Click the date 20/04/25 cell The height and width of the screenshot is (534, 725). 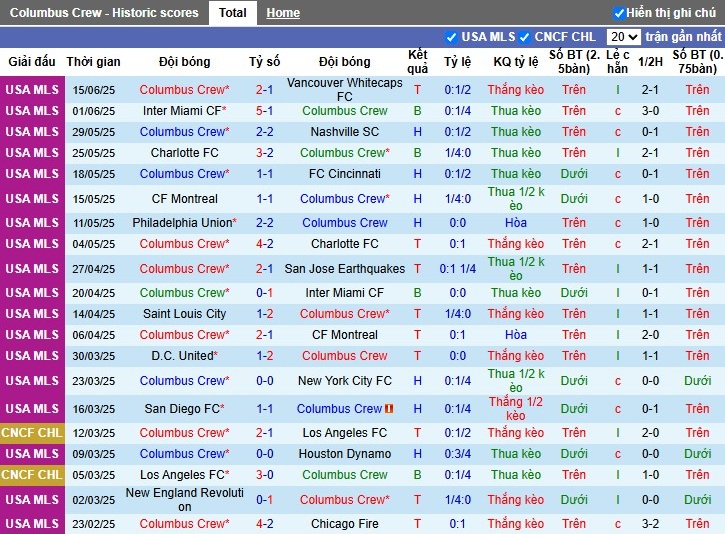(x=93, y=293)
